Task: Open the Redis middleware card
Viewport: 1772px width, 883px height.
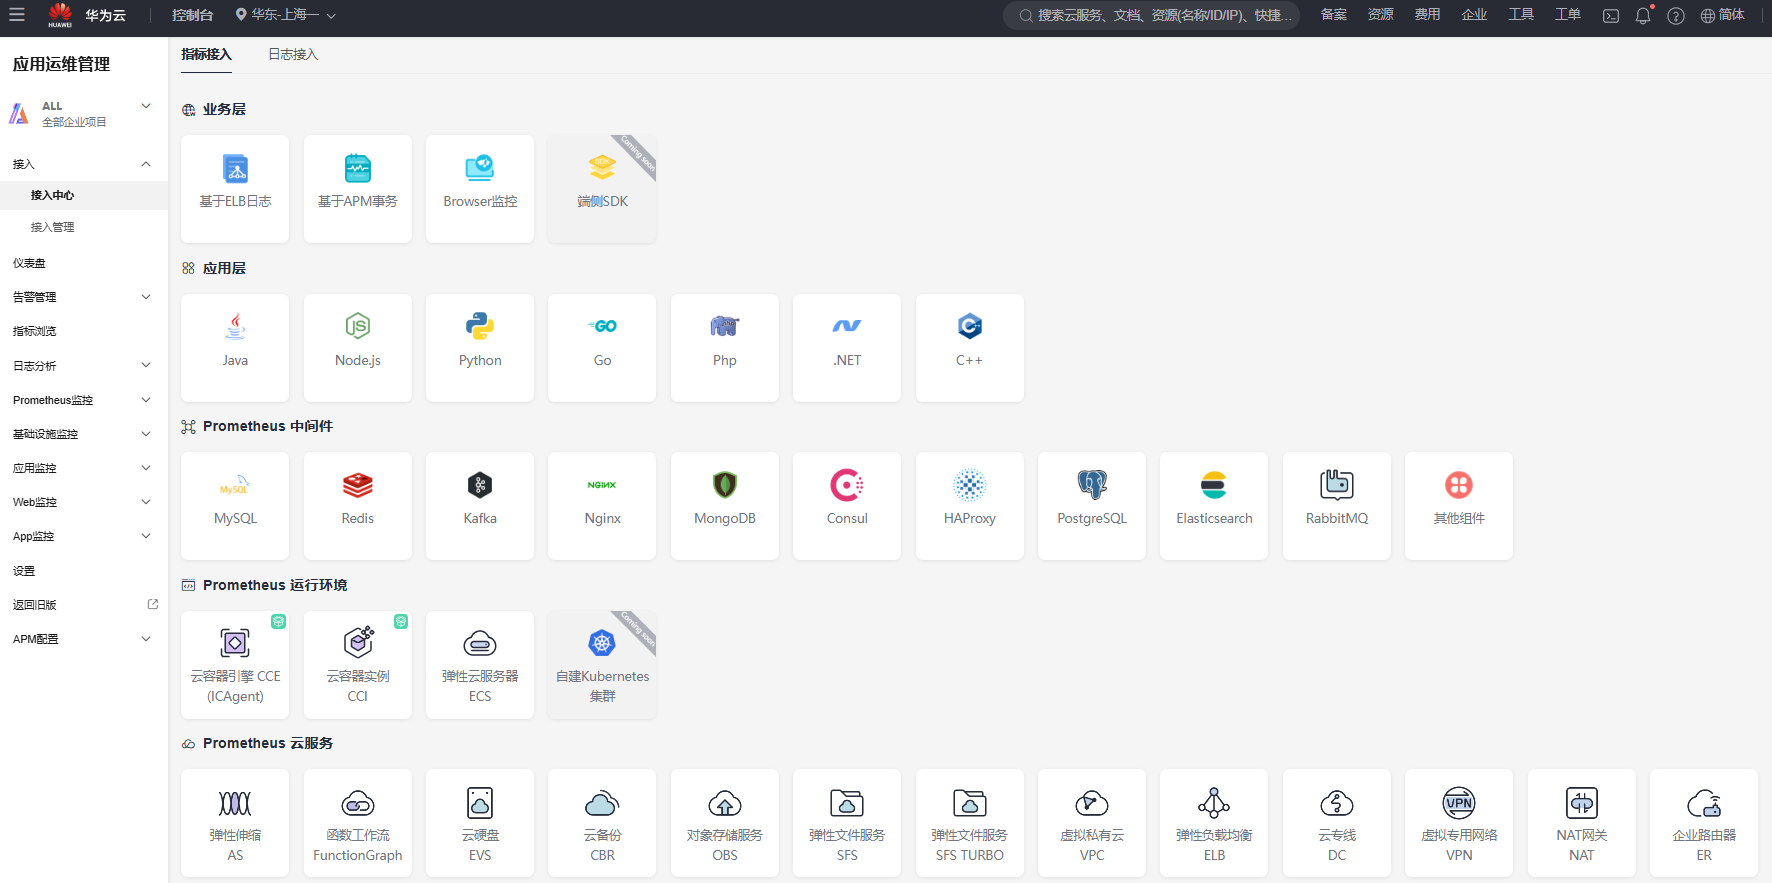Action: (x=358, y=506)
